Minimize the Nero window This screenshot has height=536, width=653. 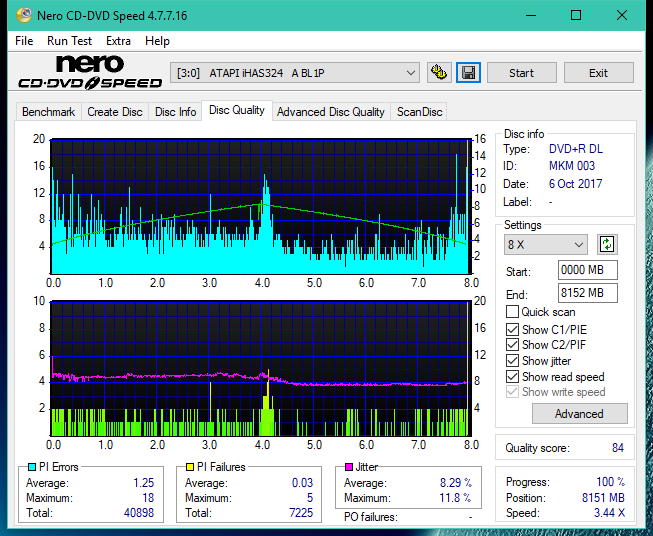[531, 15]
